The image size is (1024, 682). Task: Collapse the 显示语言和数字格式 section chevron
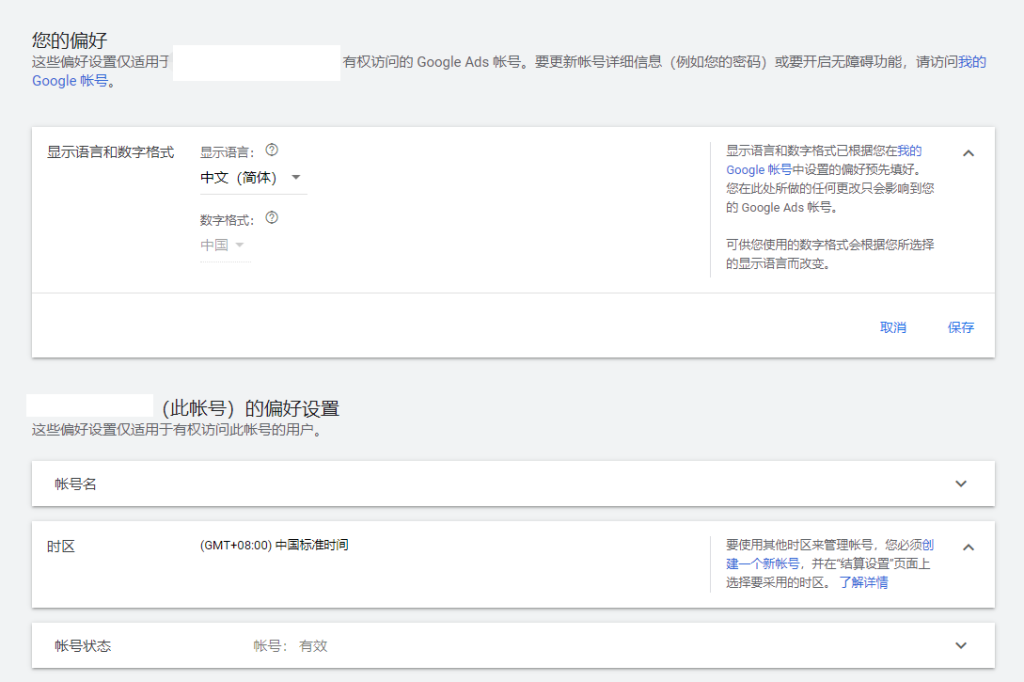(x=968, y=153)
